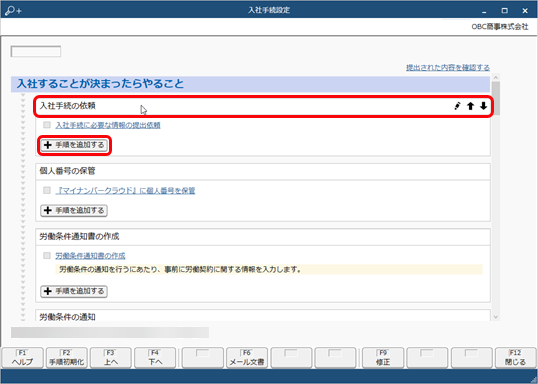The image size is (538, 384).
Task: Move 入社手続の依頼 up with the up-arrow icon
Action: [x=470, y=106]
